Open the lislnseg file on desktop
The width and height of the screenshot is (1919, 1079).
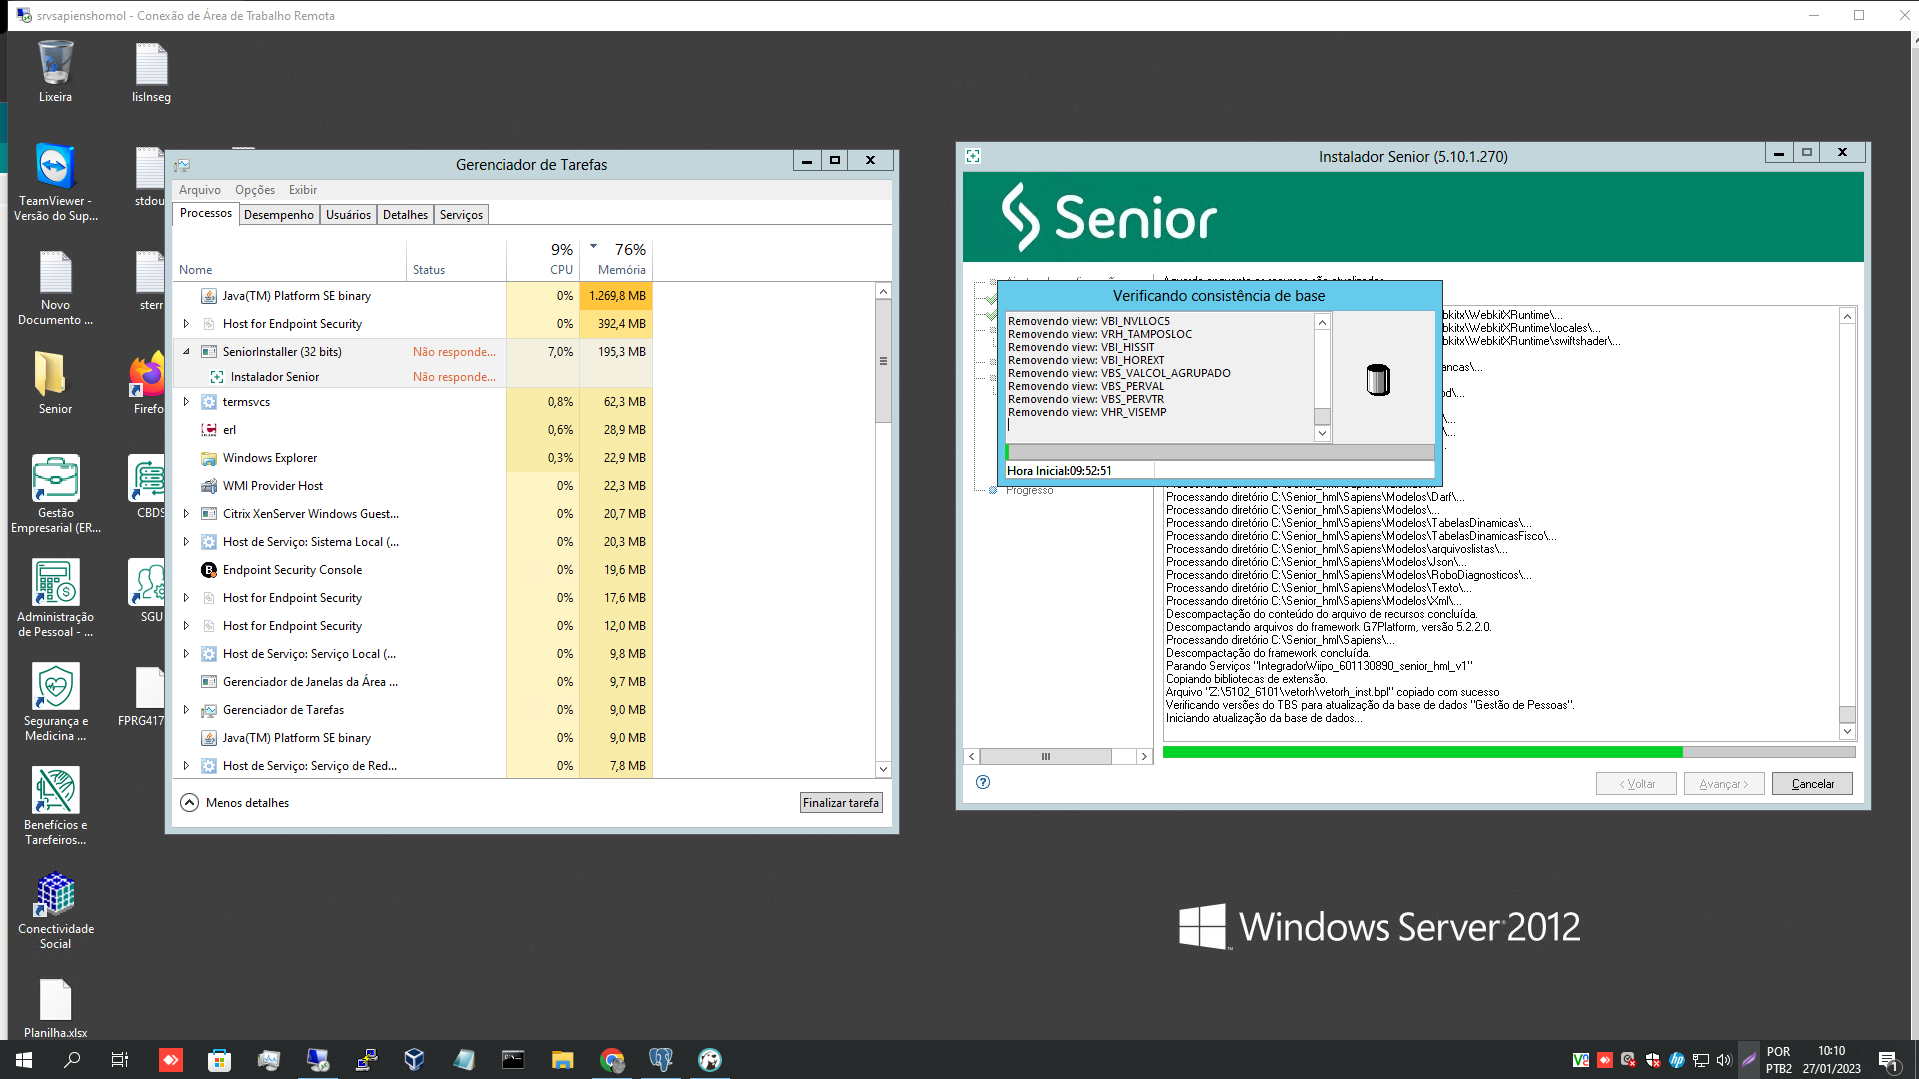(x=151, y=71)
